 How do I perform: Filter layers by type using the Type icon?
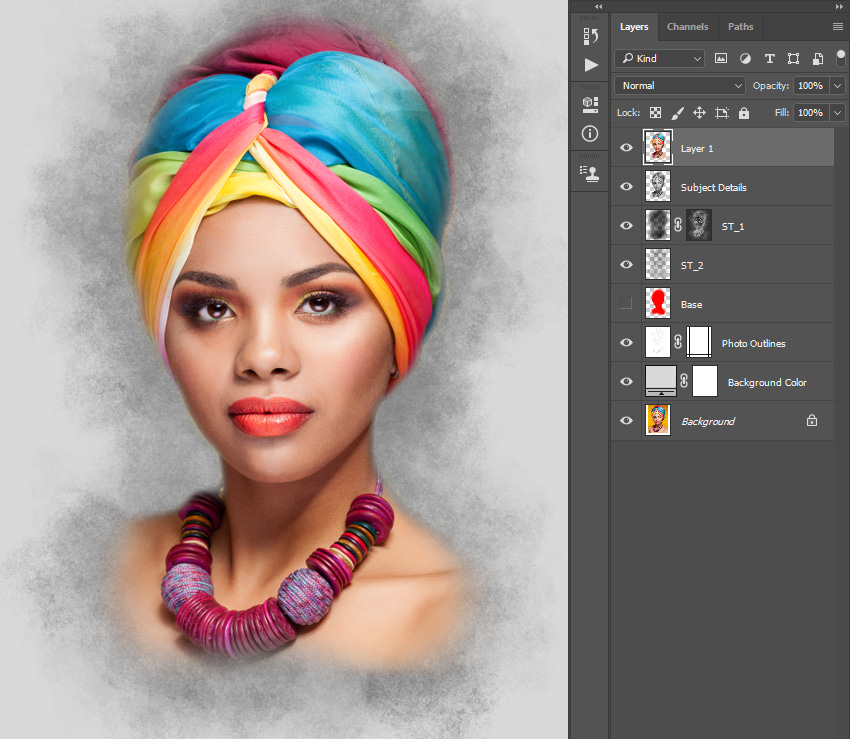click(769, 58)
